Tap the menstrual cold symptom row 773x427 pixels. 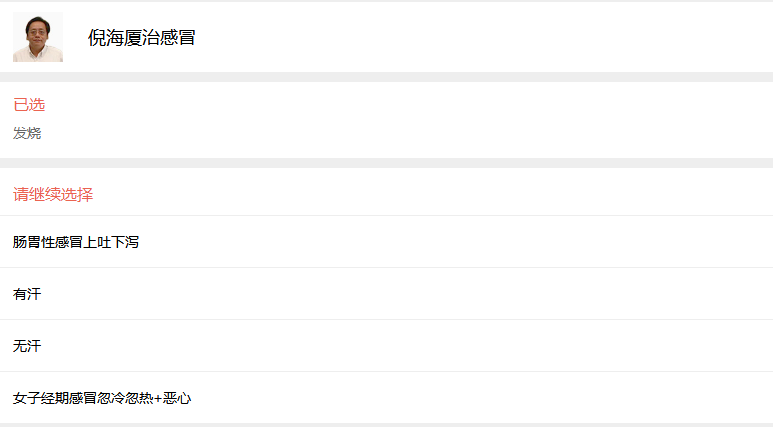102,398
